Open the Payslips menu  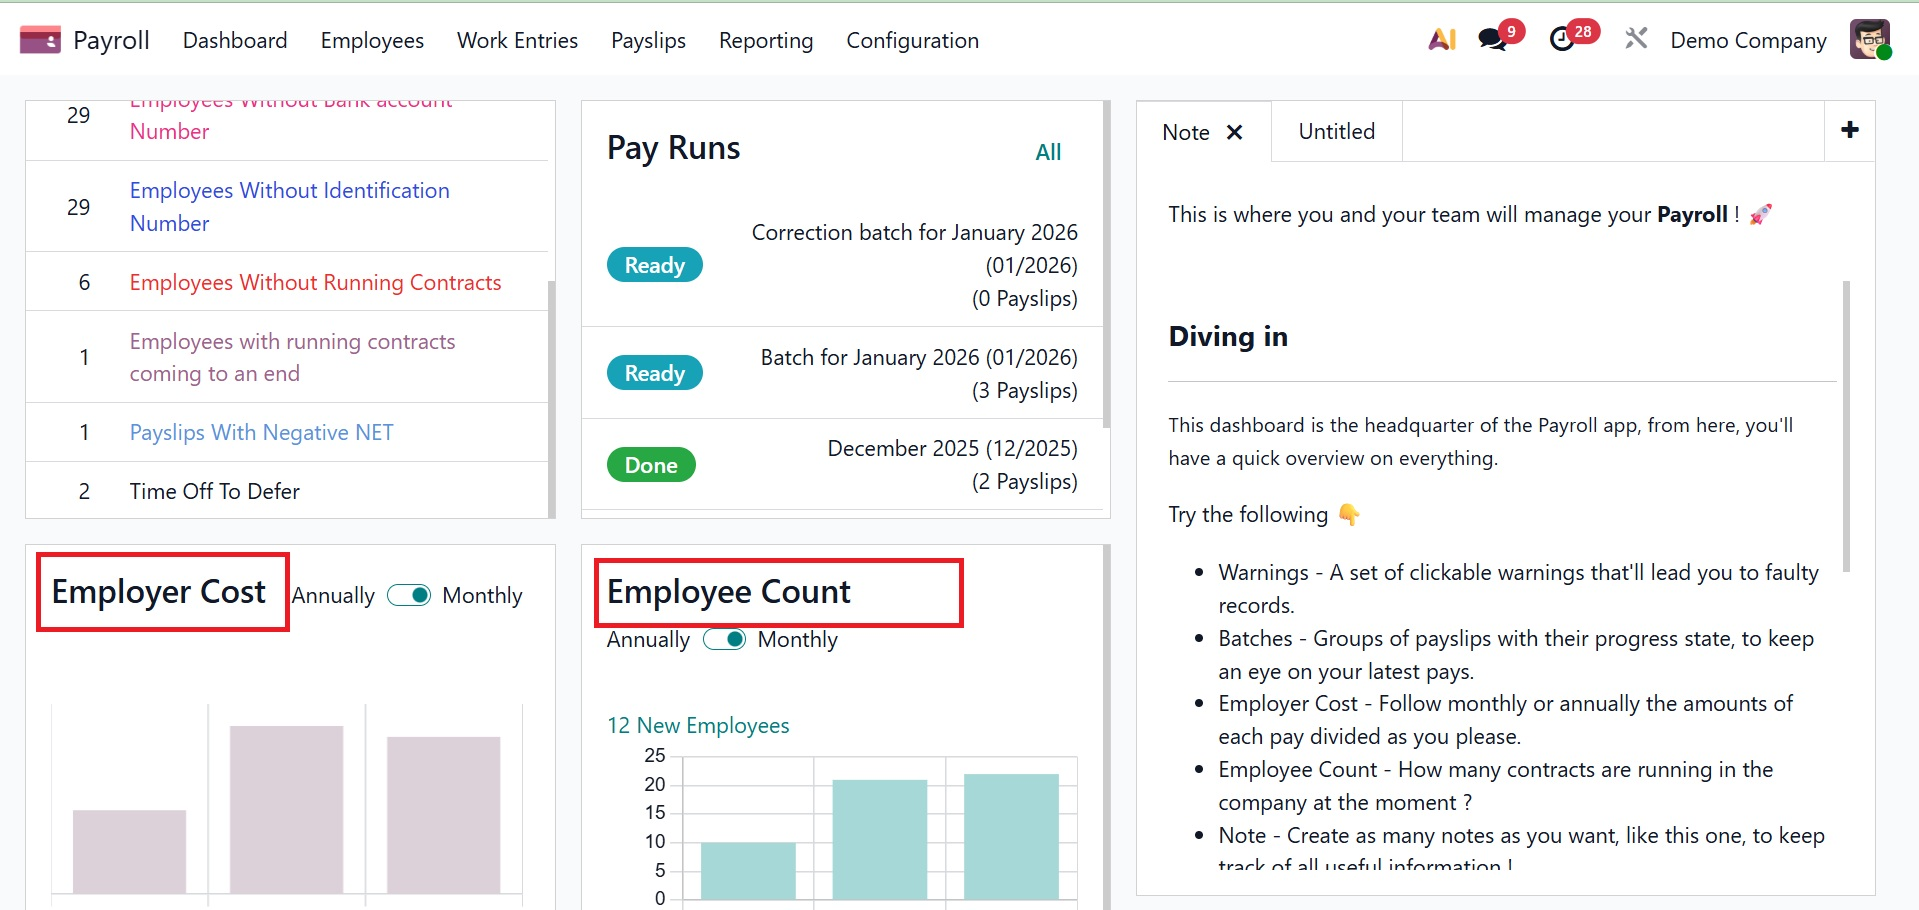point(648,40)
